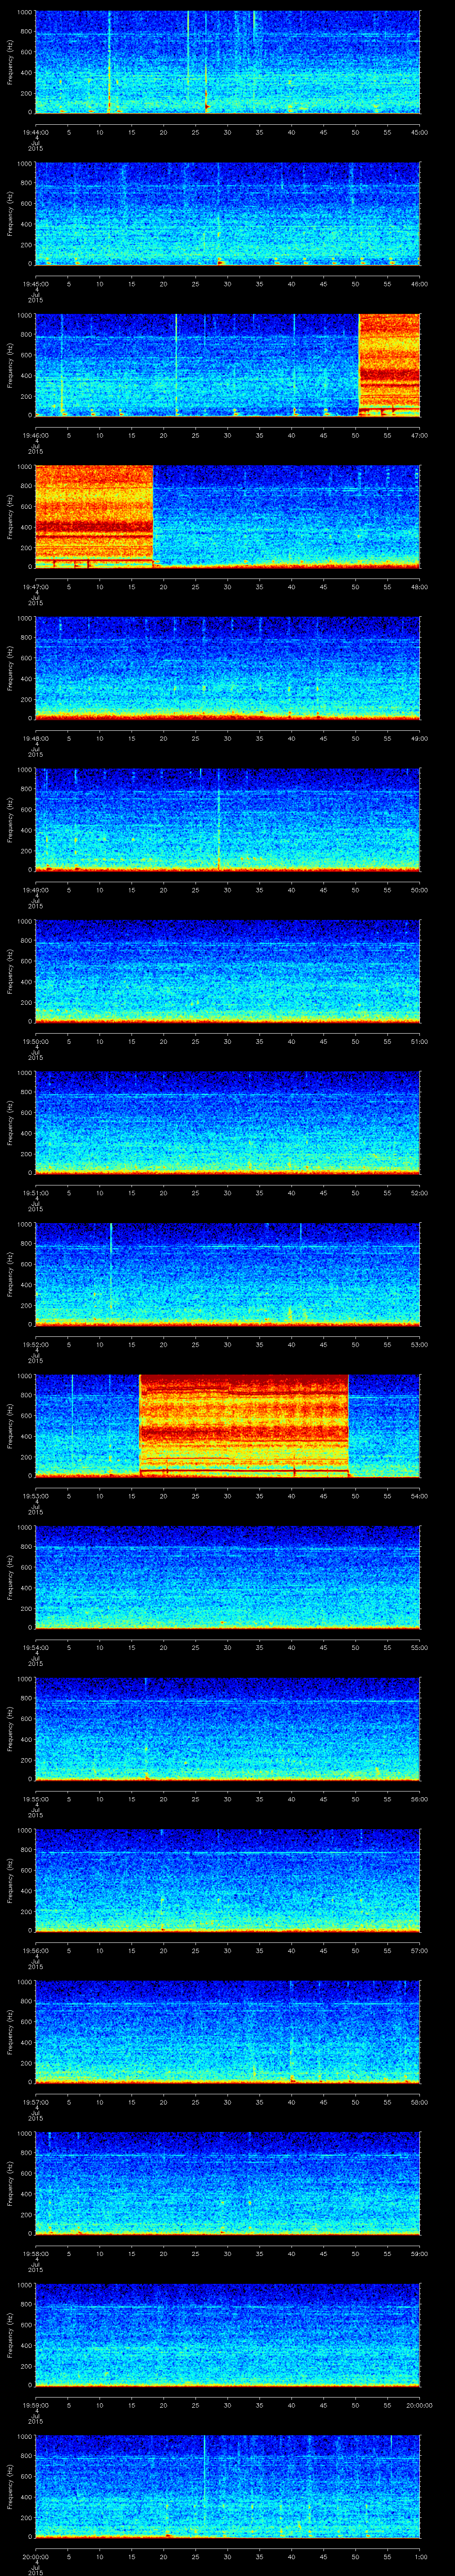Click the 19:54:00 start time label
The image size is (455, 2576).
[x=36, y=1648]
